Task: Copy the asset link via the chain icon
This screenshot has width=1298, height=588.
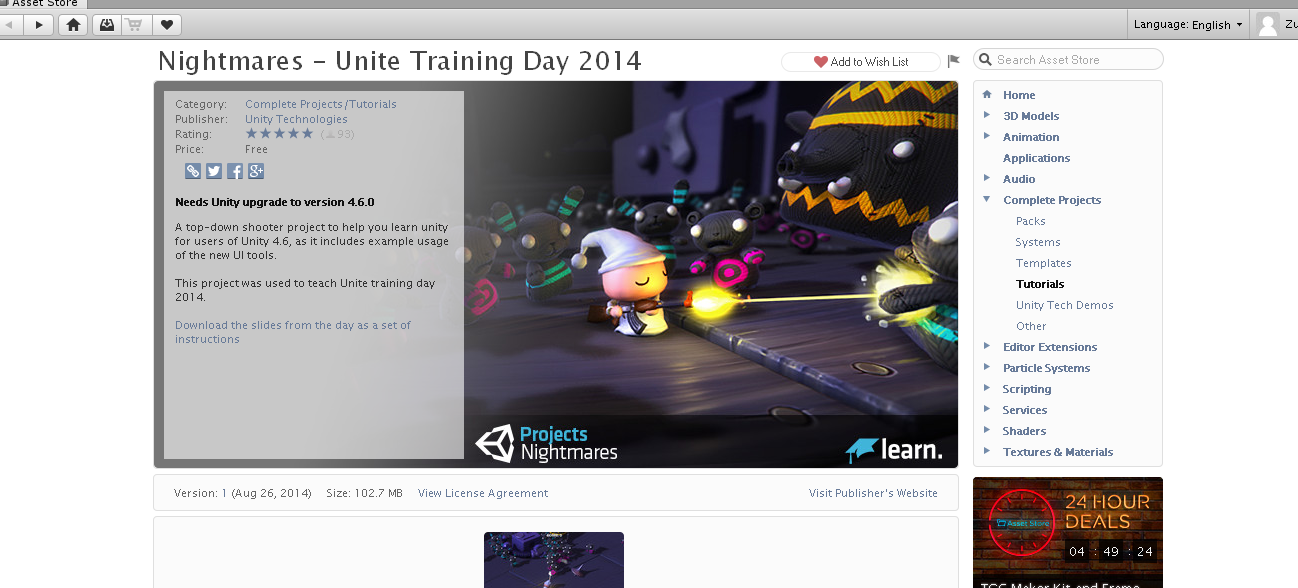Action: click(192, 170)
